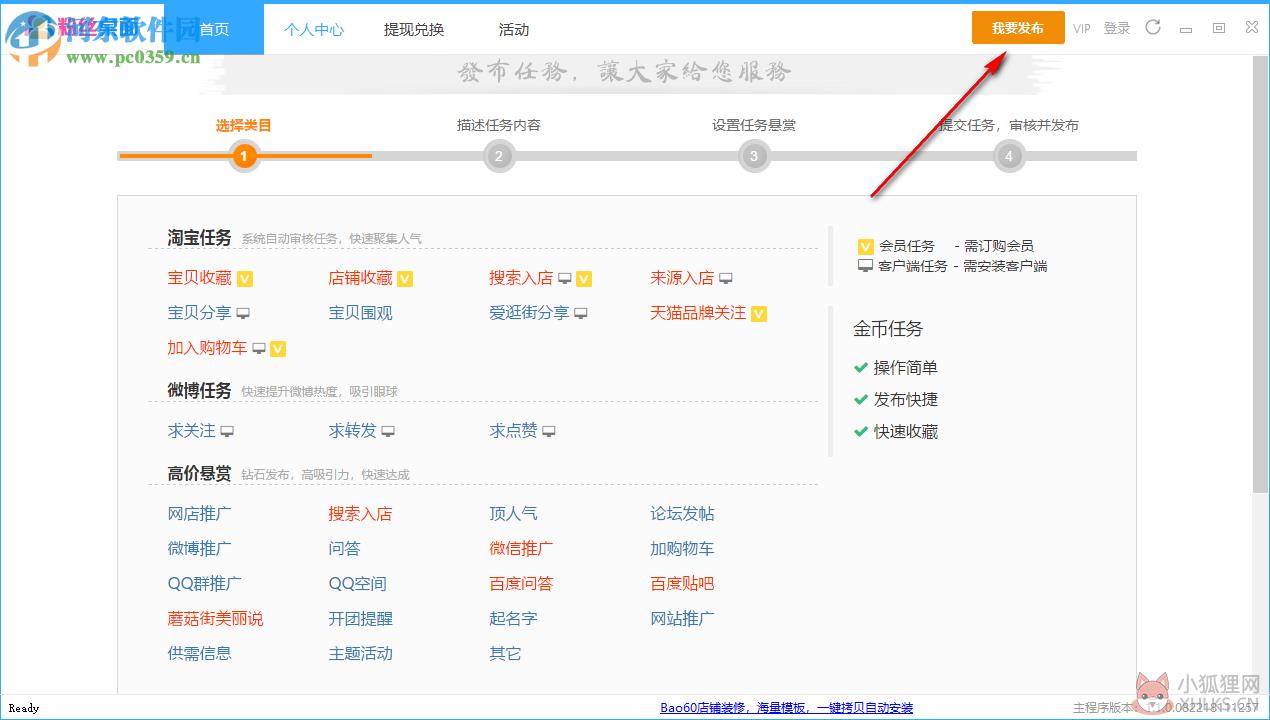Select step 1 circle 选择类目
Viewport: 1270px width, 720px height.
click(244, 156)
